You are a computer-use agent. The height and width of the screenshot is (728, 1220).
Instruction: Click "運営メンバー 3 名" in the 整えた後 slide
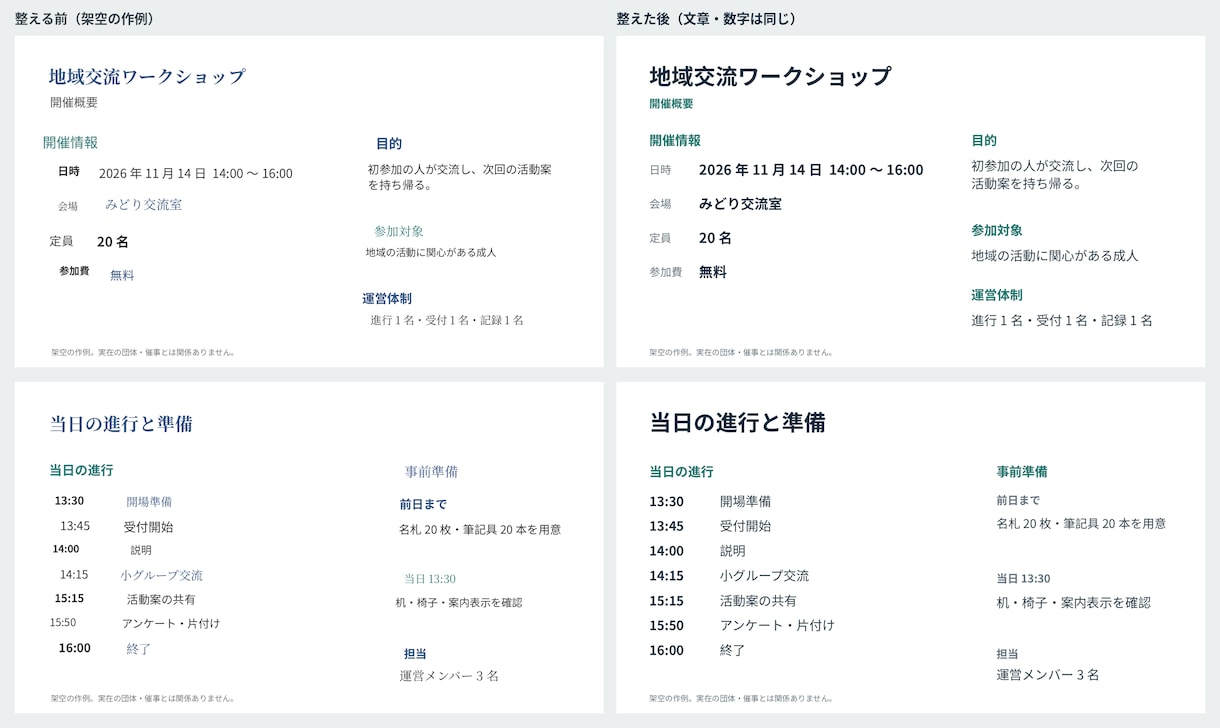(x=1047, y=675)
